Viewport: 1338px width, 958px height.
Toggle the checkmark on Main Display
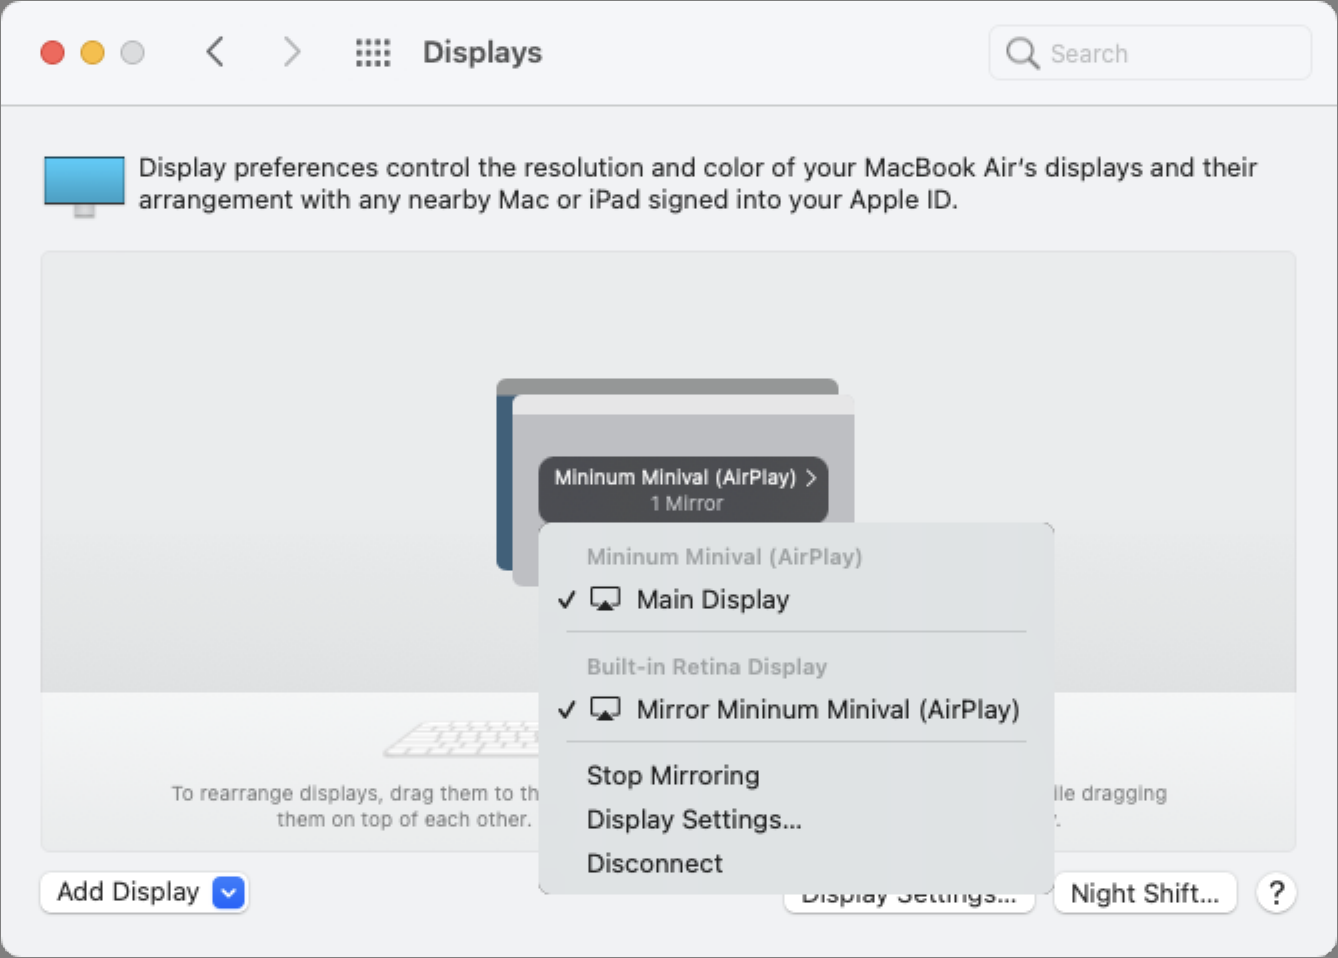[x=567, y=600]
